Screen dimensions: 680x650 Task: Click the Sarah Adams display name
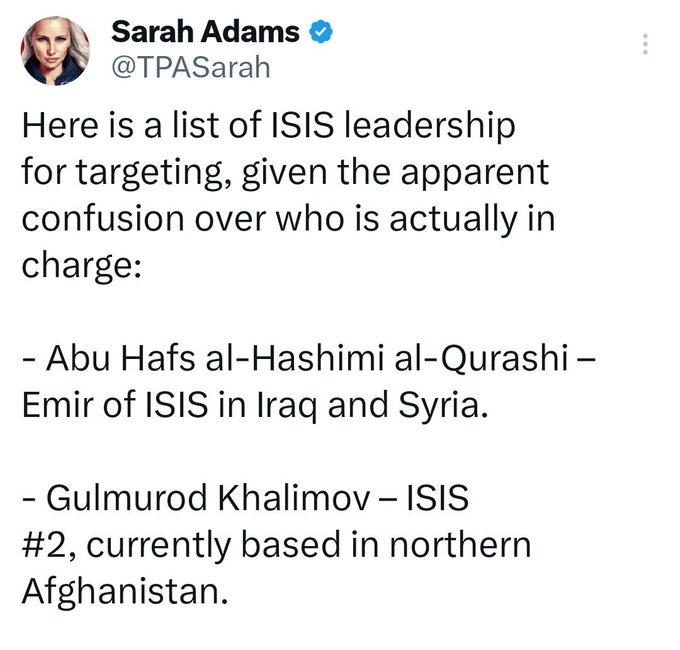pos(205,32)
